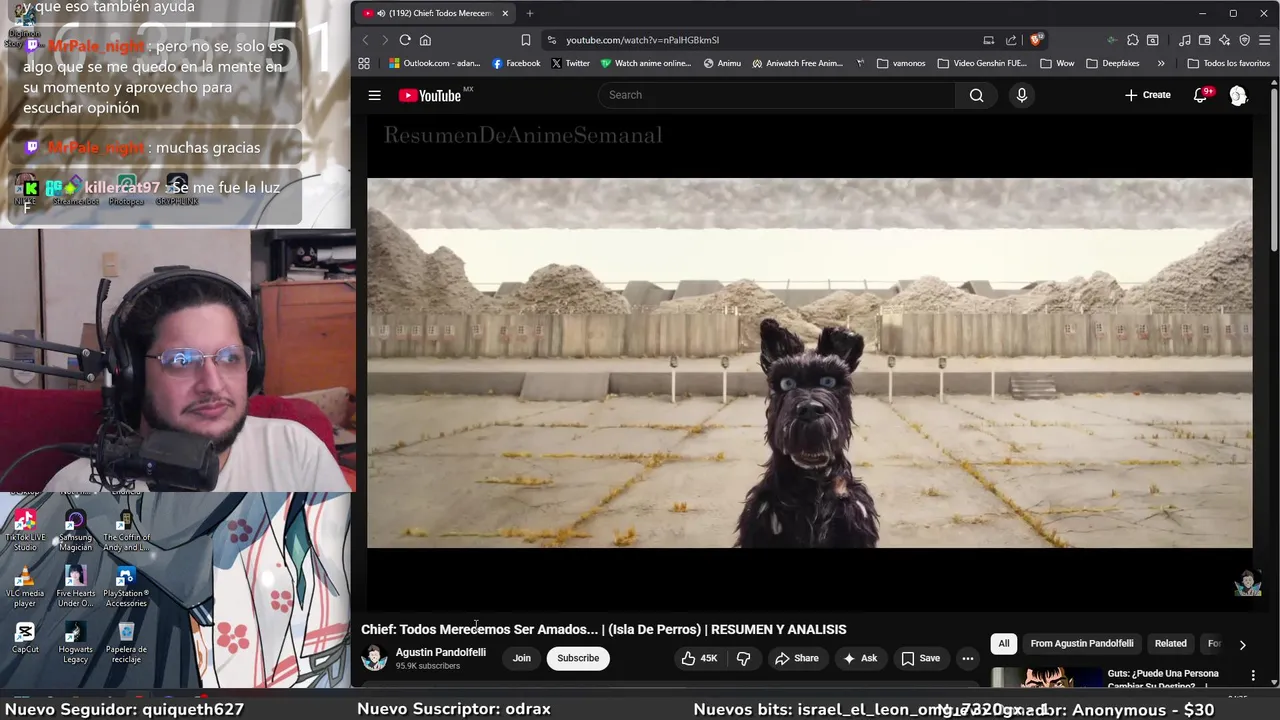Viewport: 1280px width, 720px height.
Task: Open YouTube notifications bell
Action: pyautogui.click(x=1201, y=95)
